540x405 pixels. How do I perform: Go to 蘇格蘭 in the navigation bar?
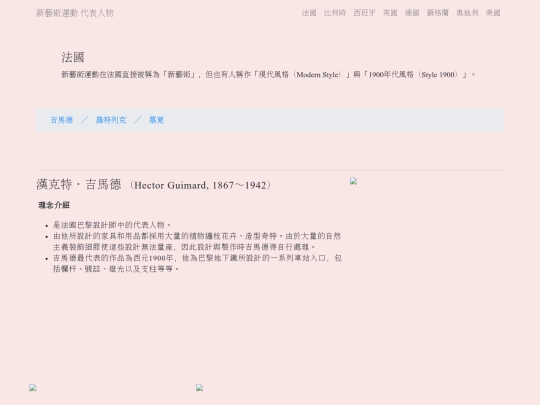point(438,13)
